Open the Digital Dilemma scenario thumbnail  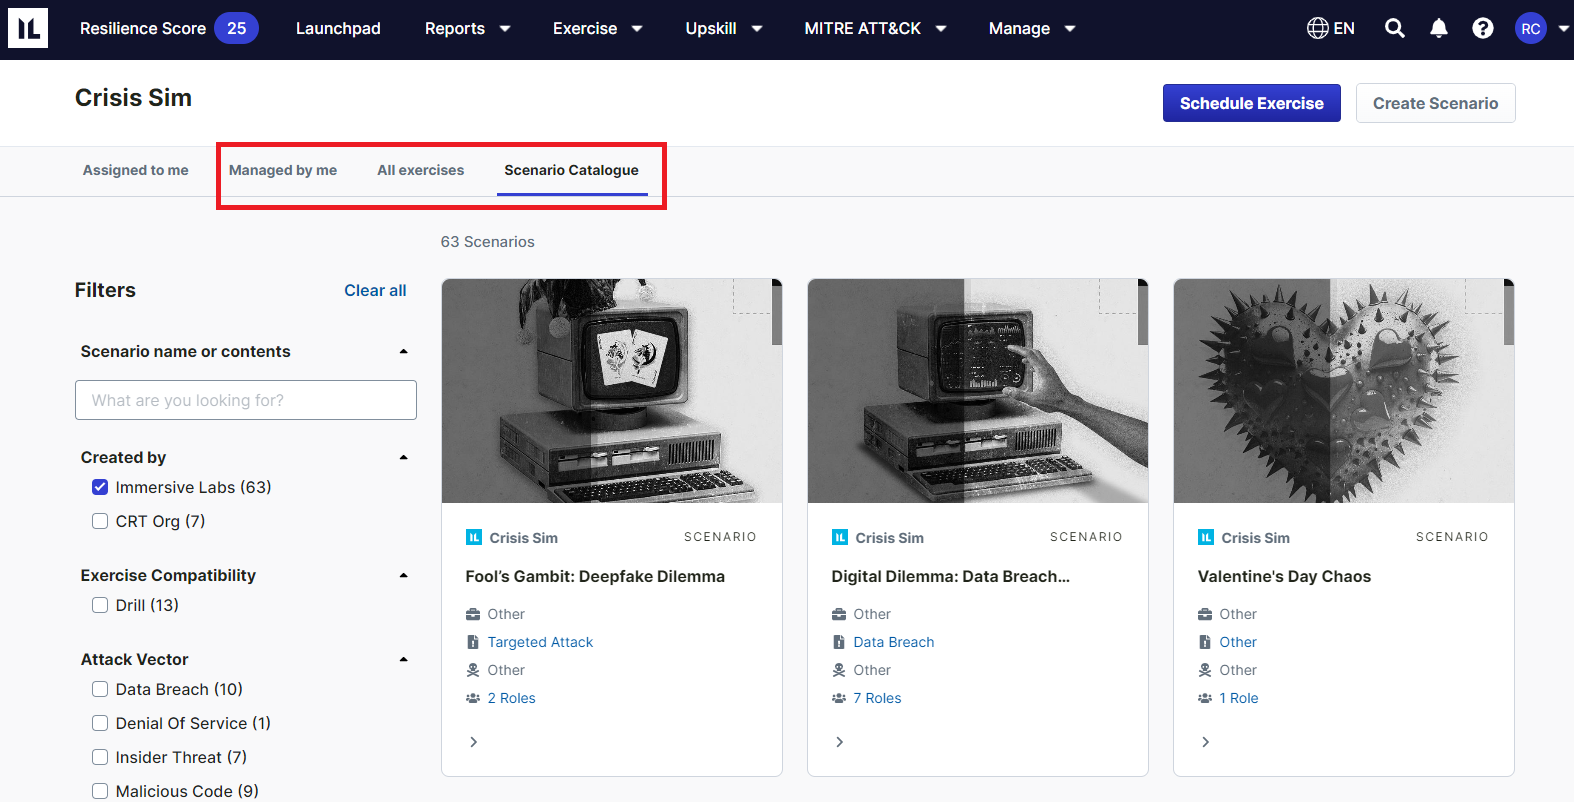pyautogui.click(x=978, y=391)
